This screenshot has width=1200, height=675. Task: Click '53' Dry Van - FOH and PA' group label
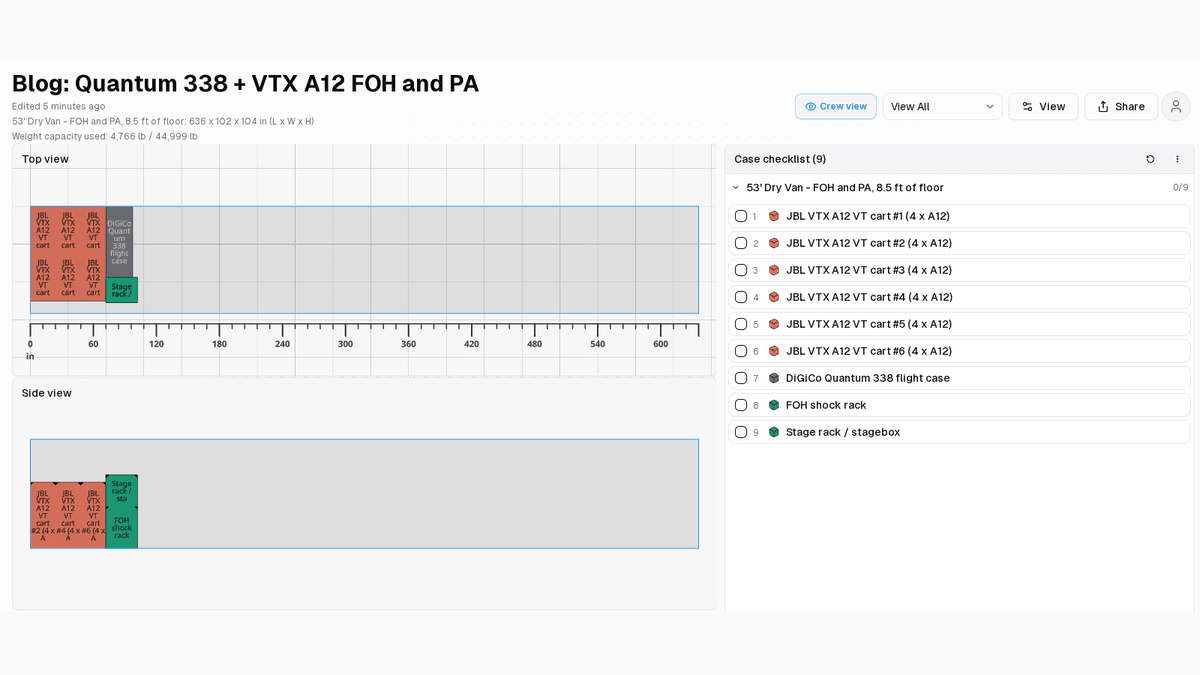point(845,188)
